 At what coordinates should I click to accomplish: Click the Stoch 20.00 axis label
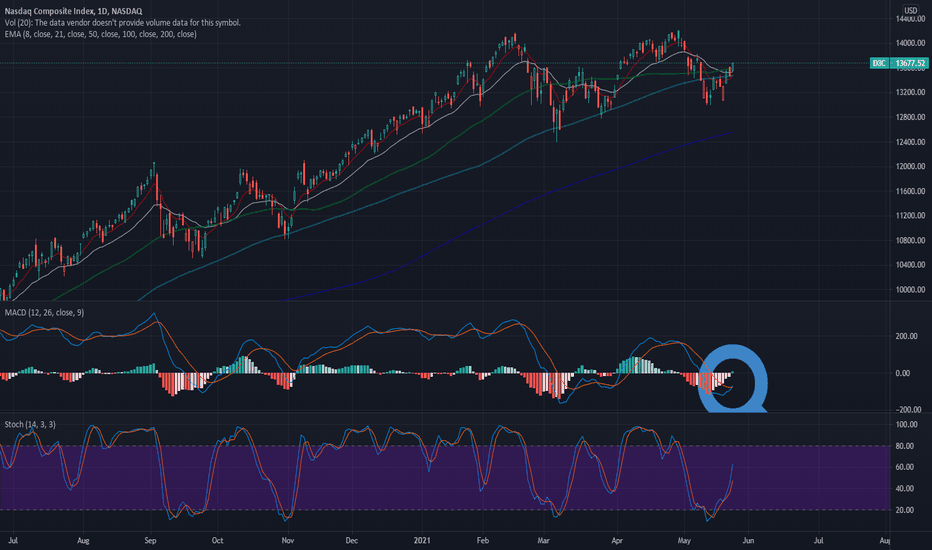pos(905,510)
